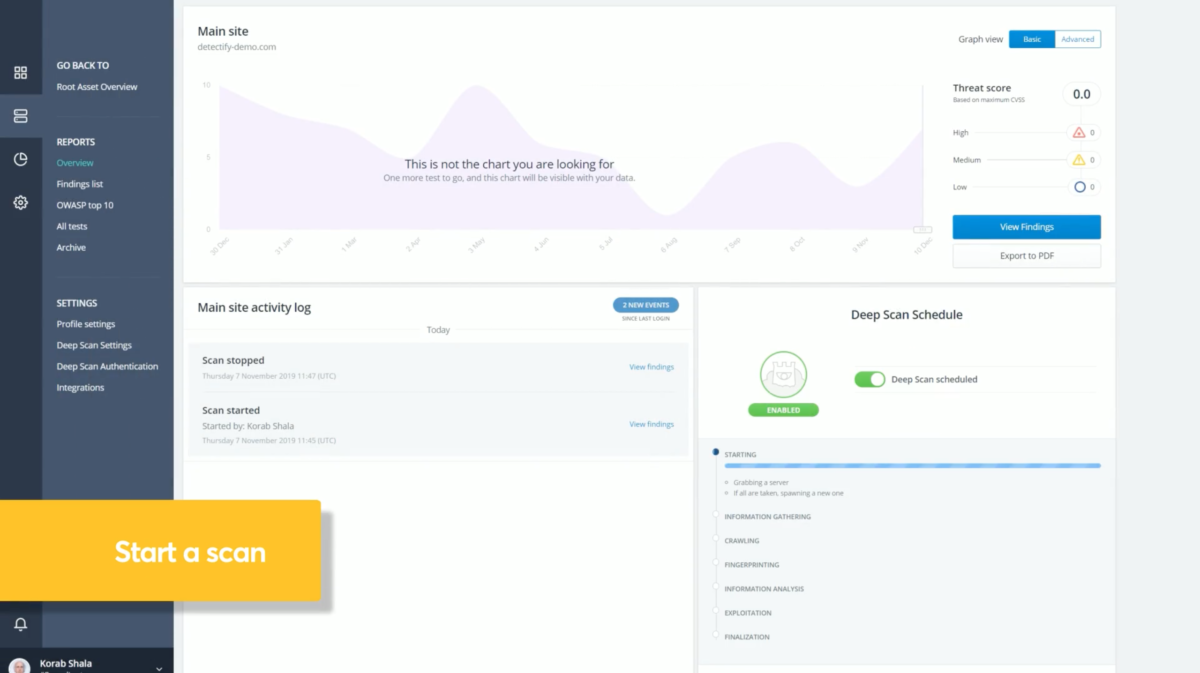Viewport: 1200px width, 673px height.
Task: Select OWASP top 10 report
Action: 85,205
